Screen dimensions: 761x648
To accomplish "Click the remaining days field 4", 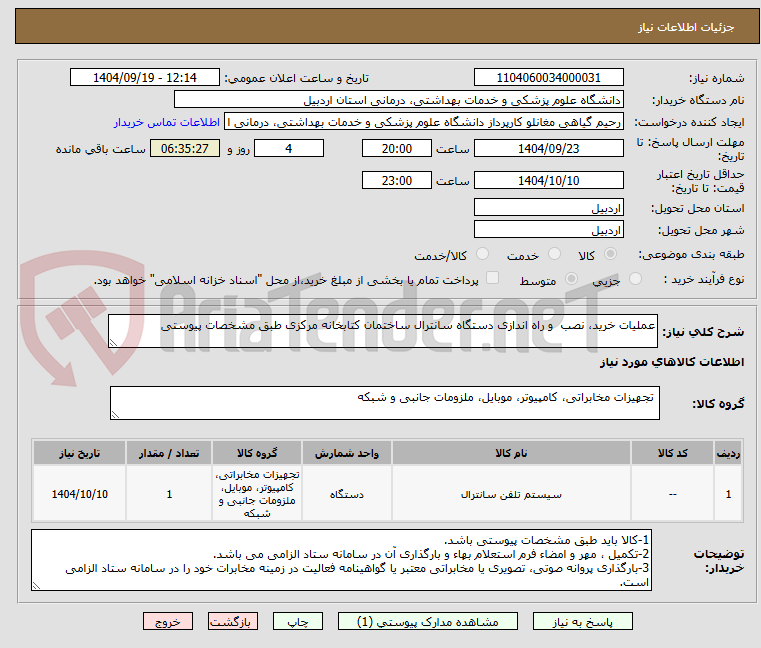I will [x=289, y=148].
